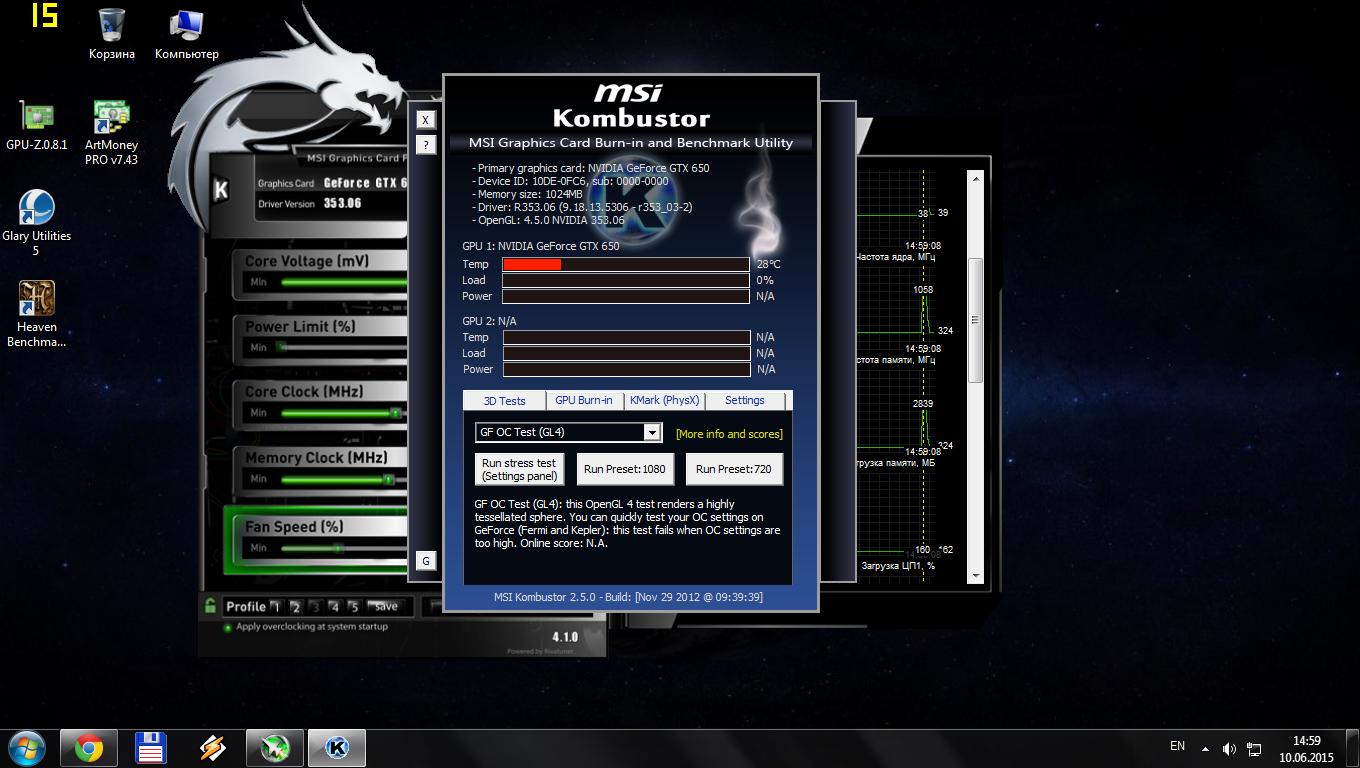The image size is (1360, 768).
Task: Open the volume speaker tray icon
Action: pyautogui.click(x=1229, y=748)
